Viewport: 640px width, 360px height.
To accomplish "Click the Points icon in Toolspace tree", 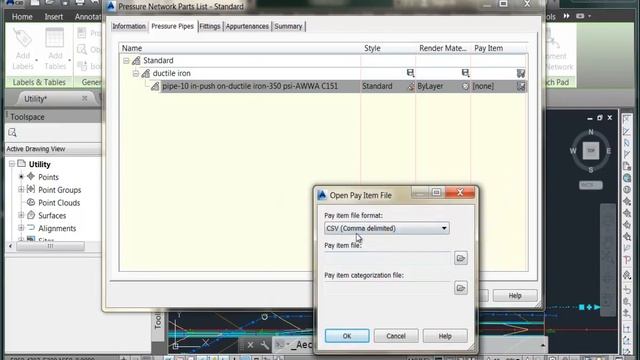I will [x=31, y=176].
